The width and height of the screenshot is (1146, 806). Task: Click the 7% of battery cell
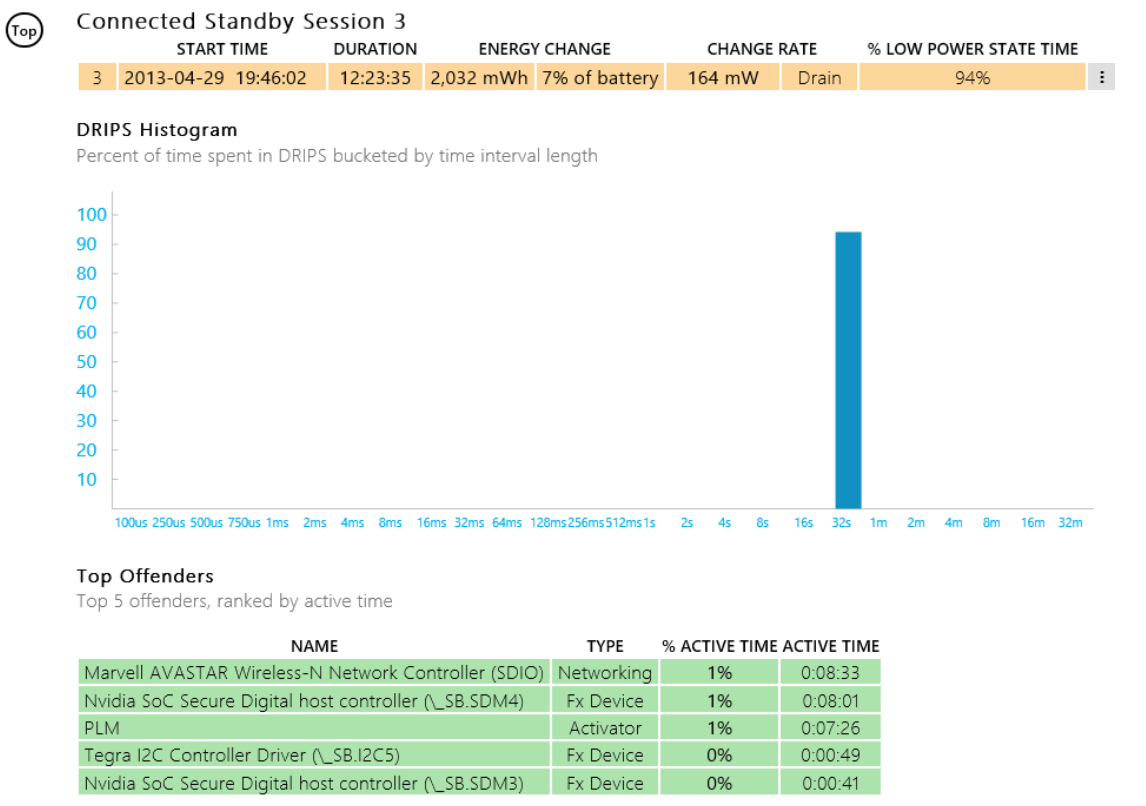600,78
